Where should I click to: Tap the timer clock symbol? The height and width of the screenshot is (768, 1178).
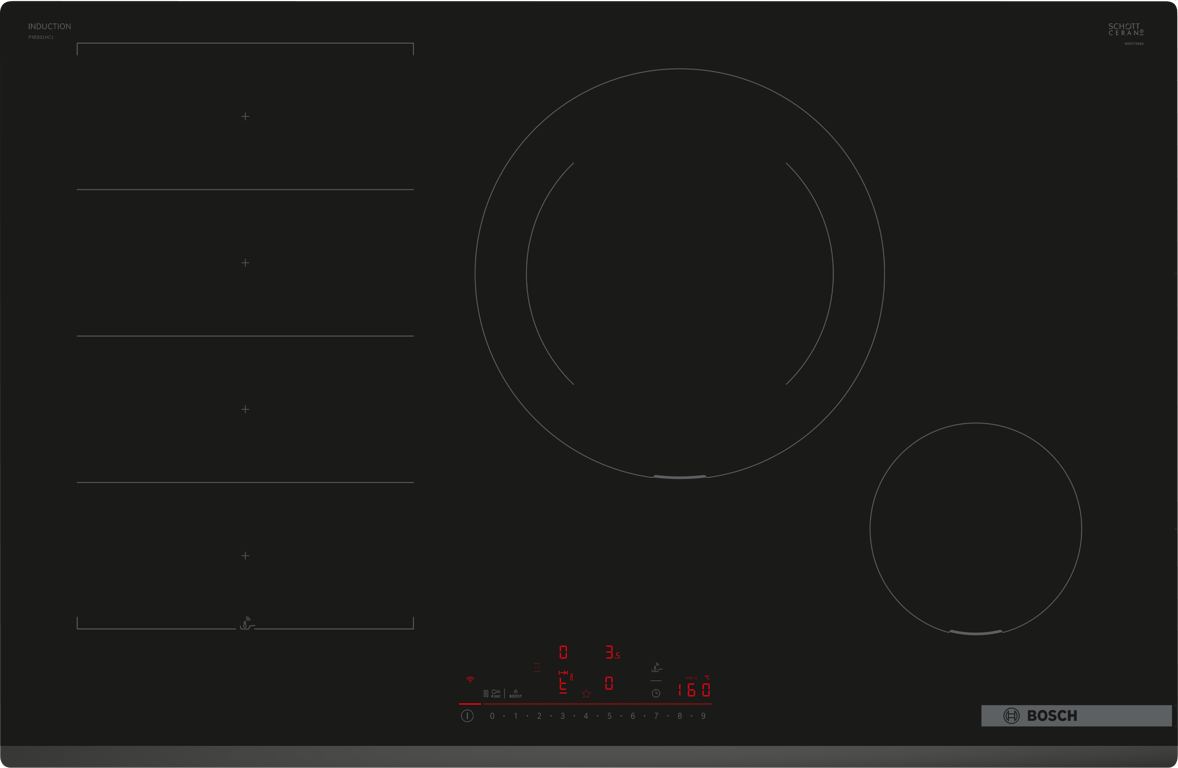click(x=656, y=693)
